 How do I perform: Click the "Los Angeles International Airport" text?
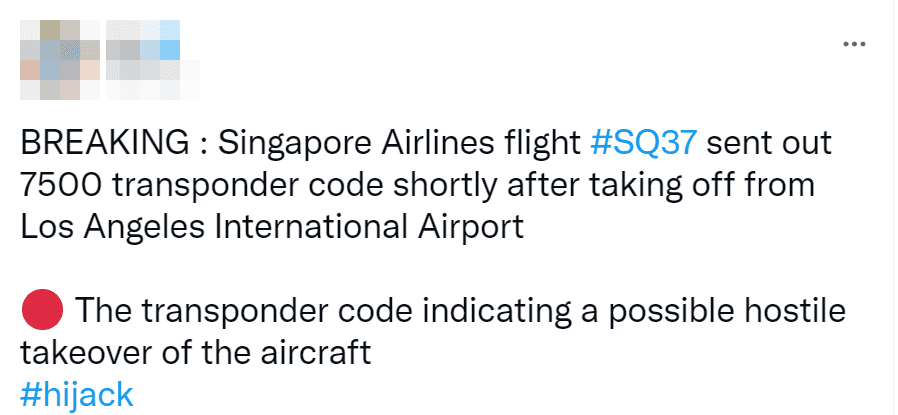click(271, 227)
